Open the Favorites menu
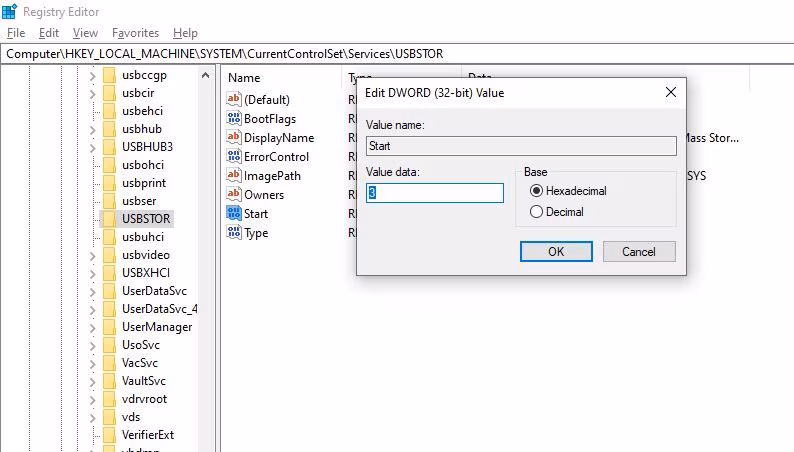 pyautogui.click(x=135, y=33)
